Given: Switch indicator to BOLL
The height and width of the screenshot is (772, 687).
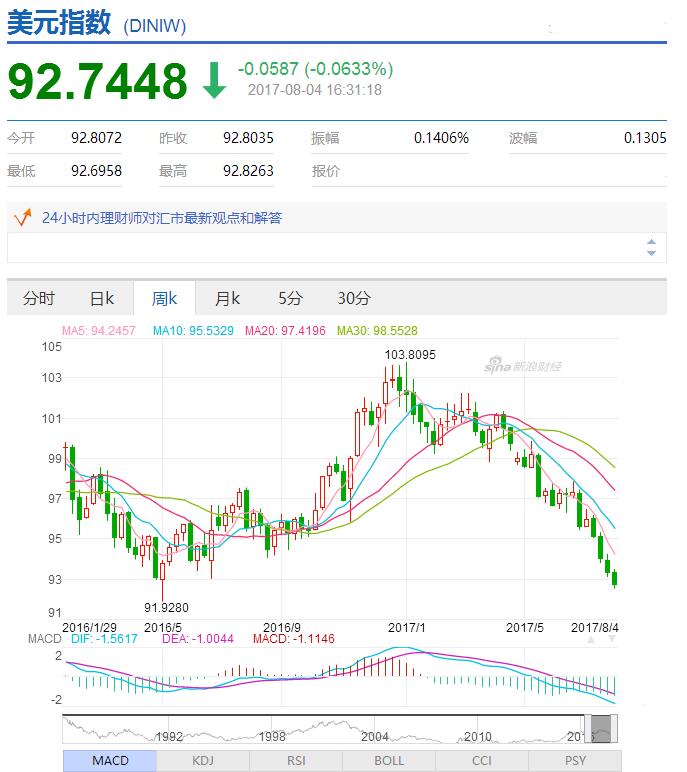Looking at the screenshot, I should point(389,761).
